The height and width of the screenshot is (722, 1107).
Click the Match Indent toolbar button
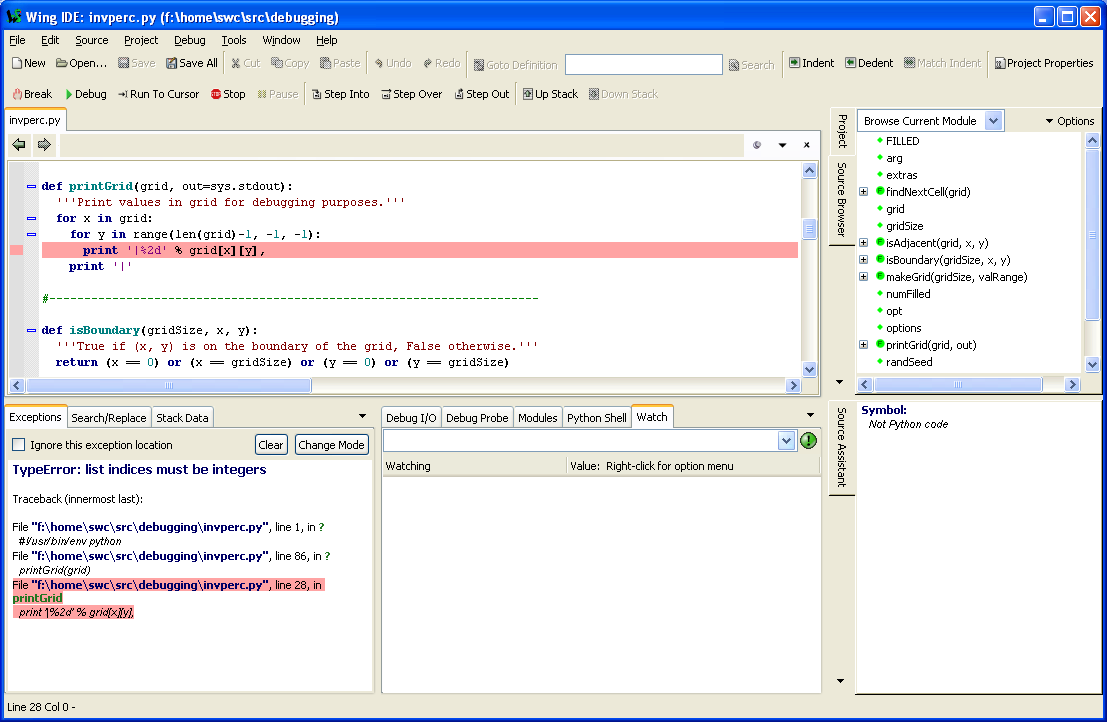point(943,63)
